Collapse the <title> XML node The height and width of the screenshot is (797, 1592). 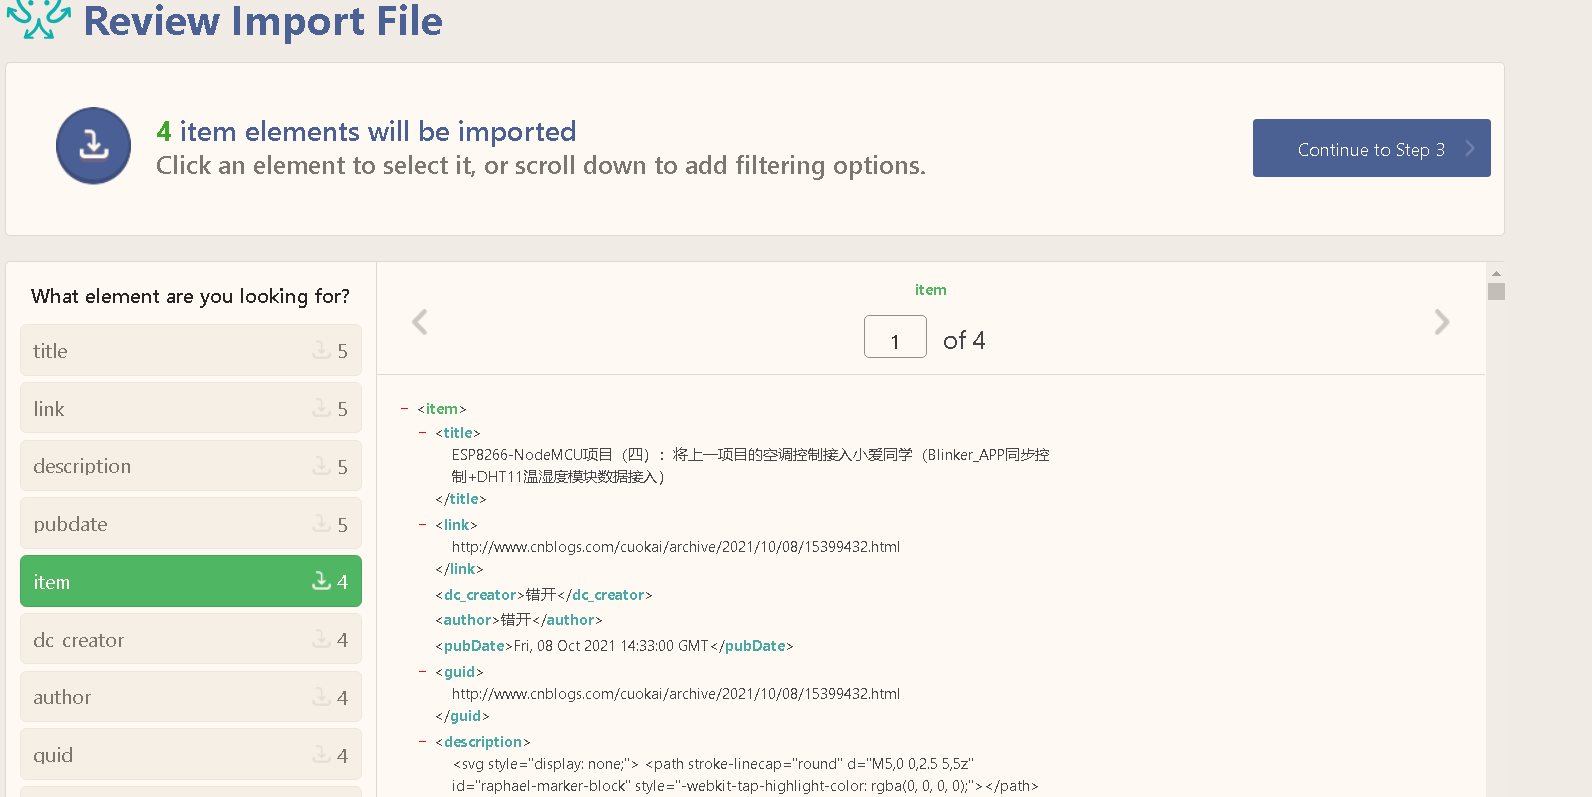(423, 433)
